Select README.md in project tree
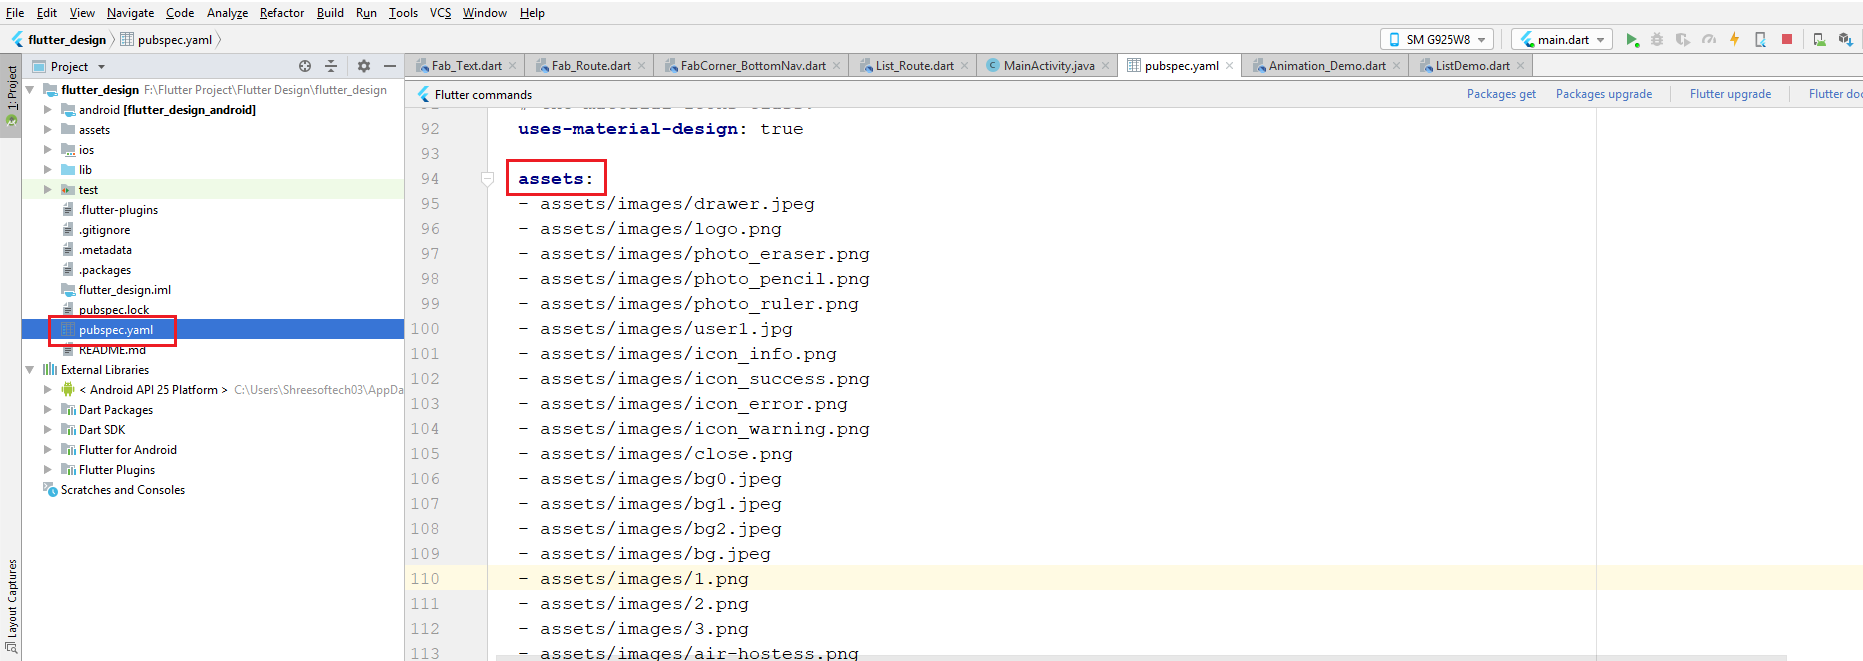The image size is (1863, 661). [x=112, y=350]
